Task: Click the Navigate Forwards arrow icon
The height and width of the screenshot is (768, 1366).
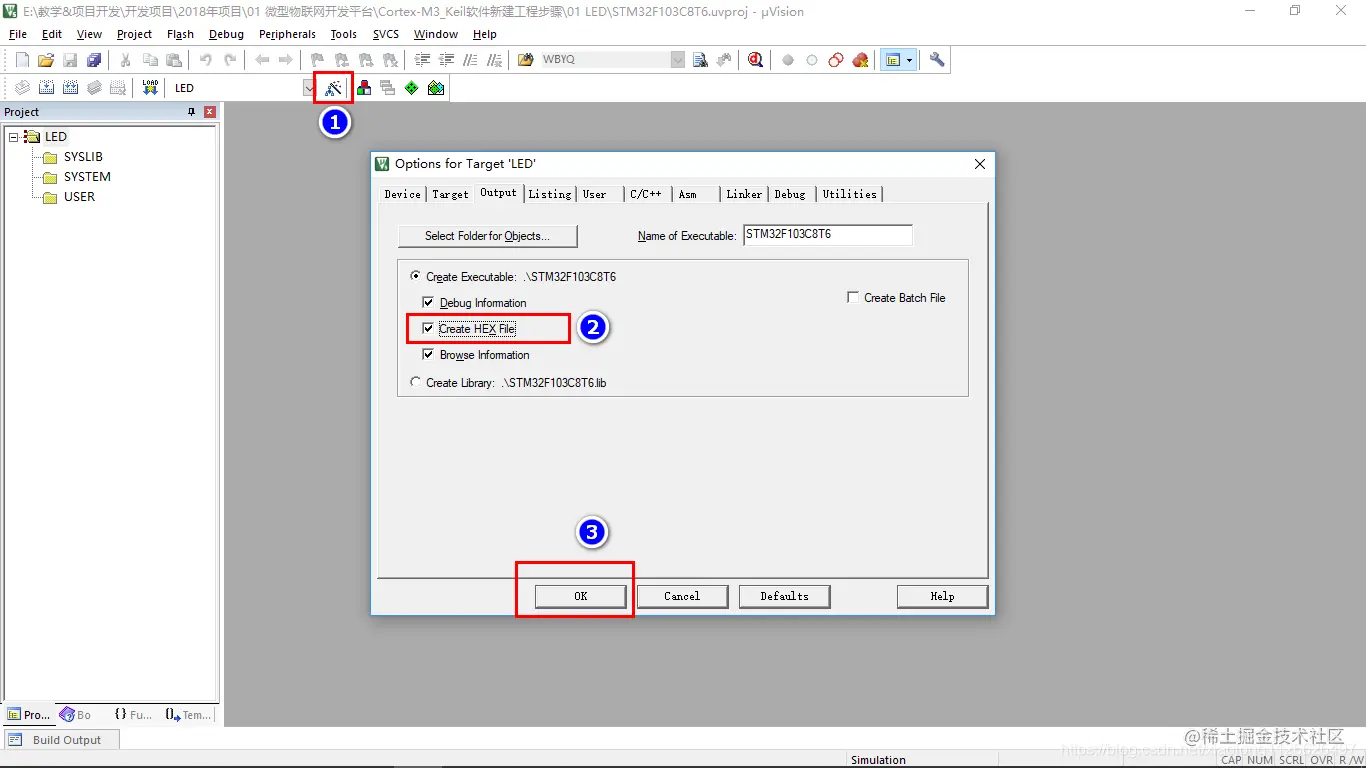Action: (x=286, y=60)
